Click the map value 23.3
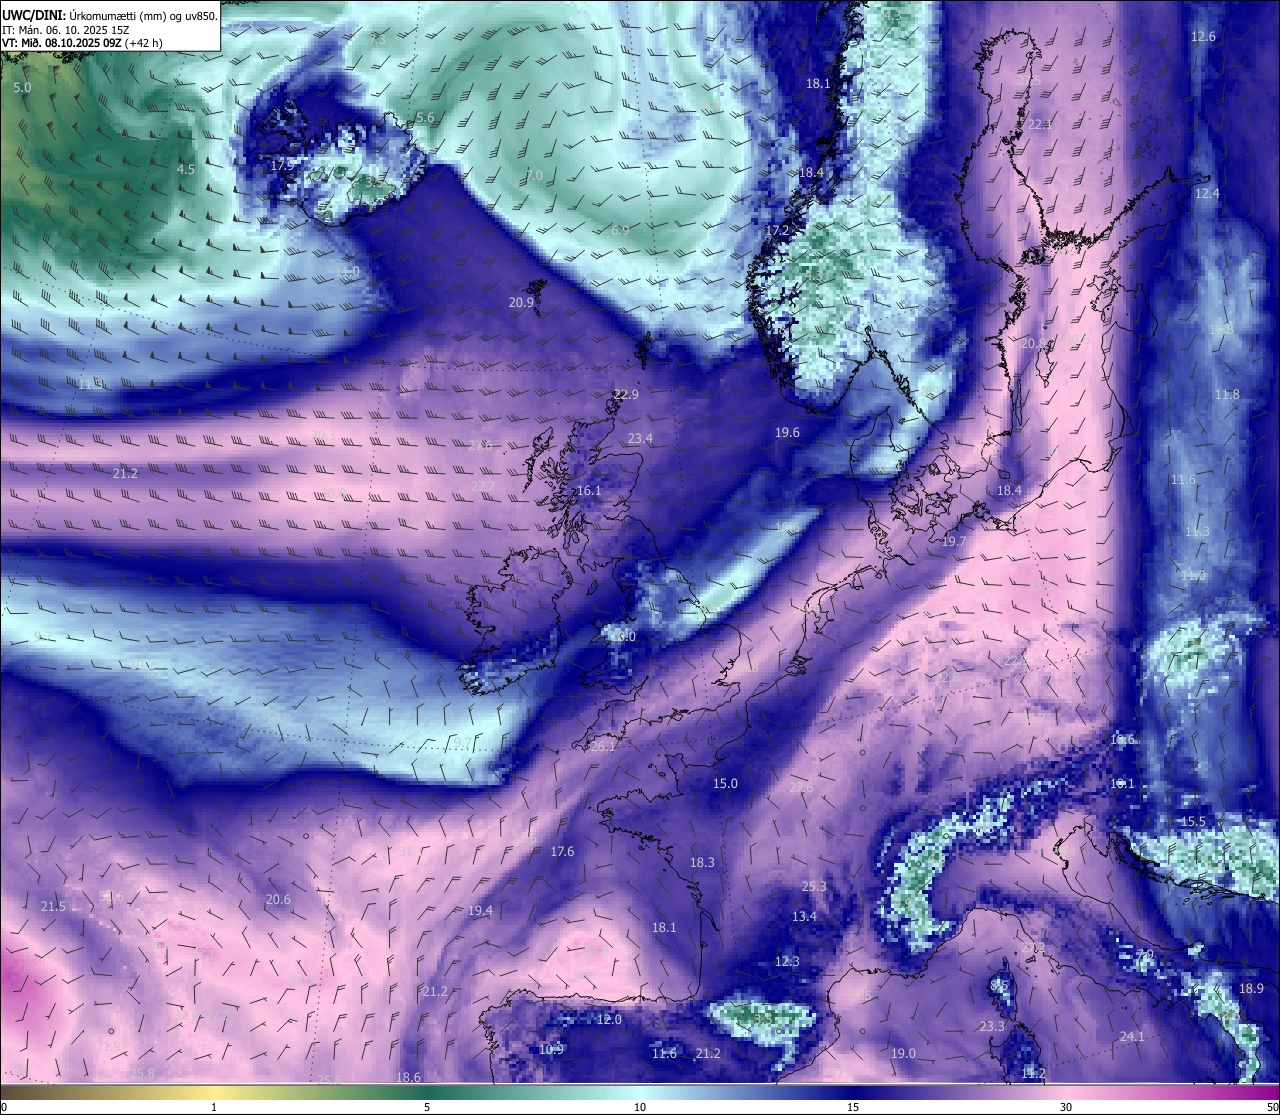Image resolution: width=1280 pixels, height=1115 pixels. point(992,1028)
